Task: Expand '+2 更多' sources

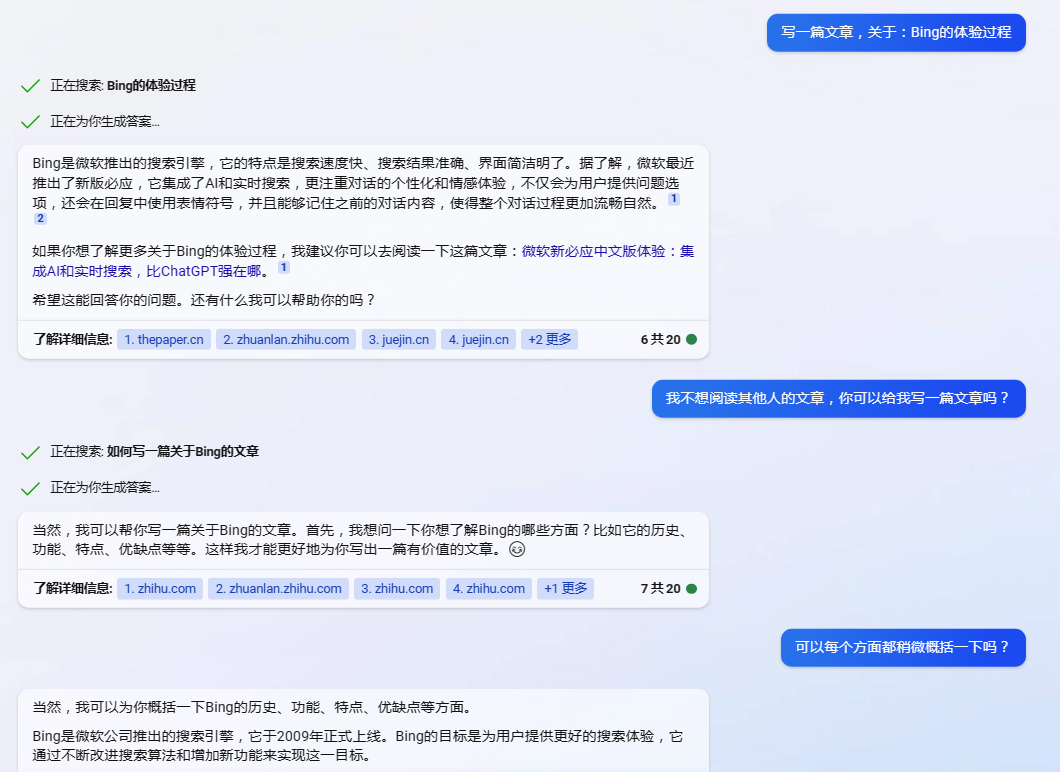Action: point(550,339)
